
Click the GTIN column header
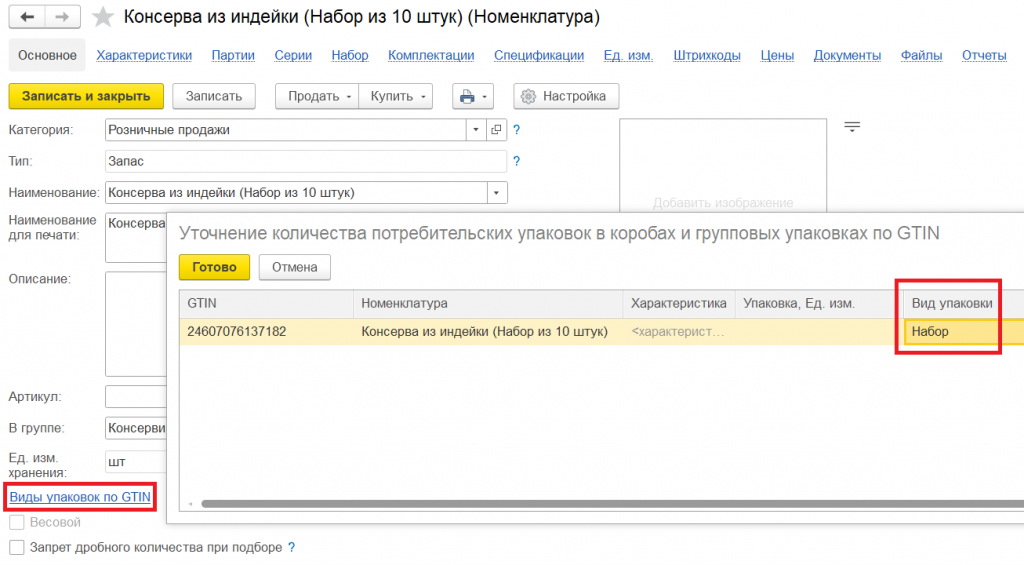pyautogui.click(x=266, y=304)
